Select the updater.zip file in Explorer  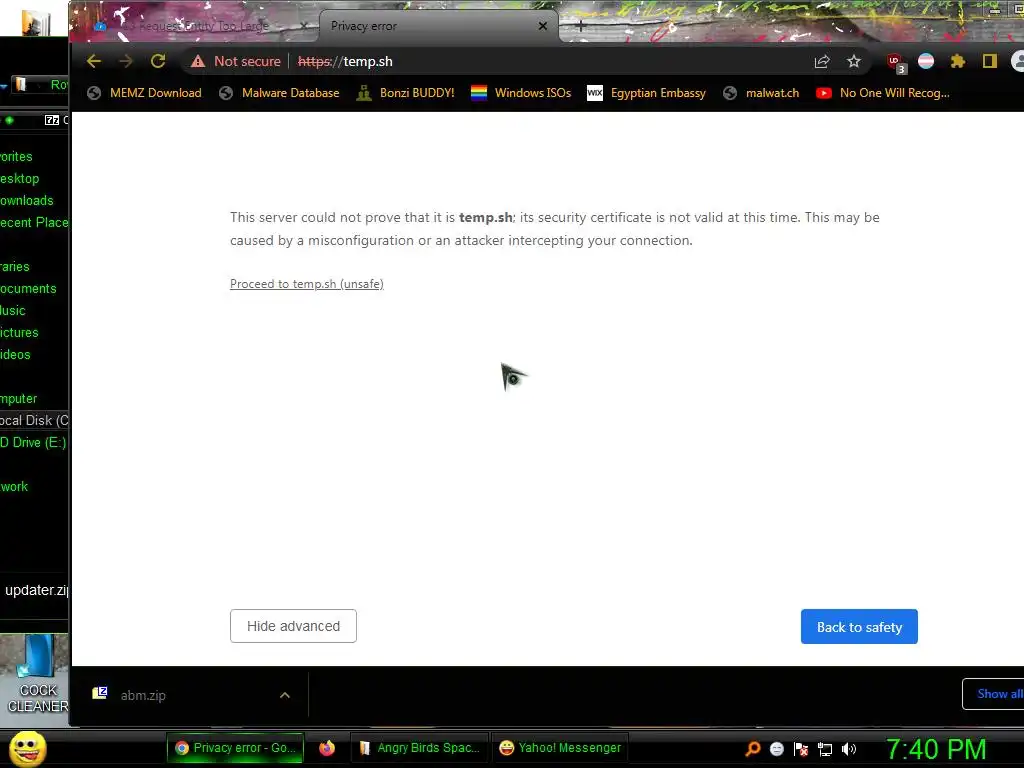point(36,590)
